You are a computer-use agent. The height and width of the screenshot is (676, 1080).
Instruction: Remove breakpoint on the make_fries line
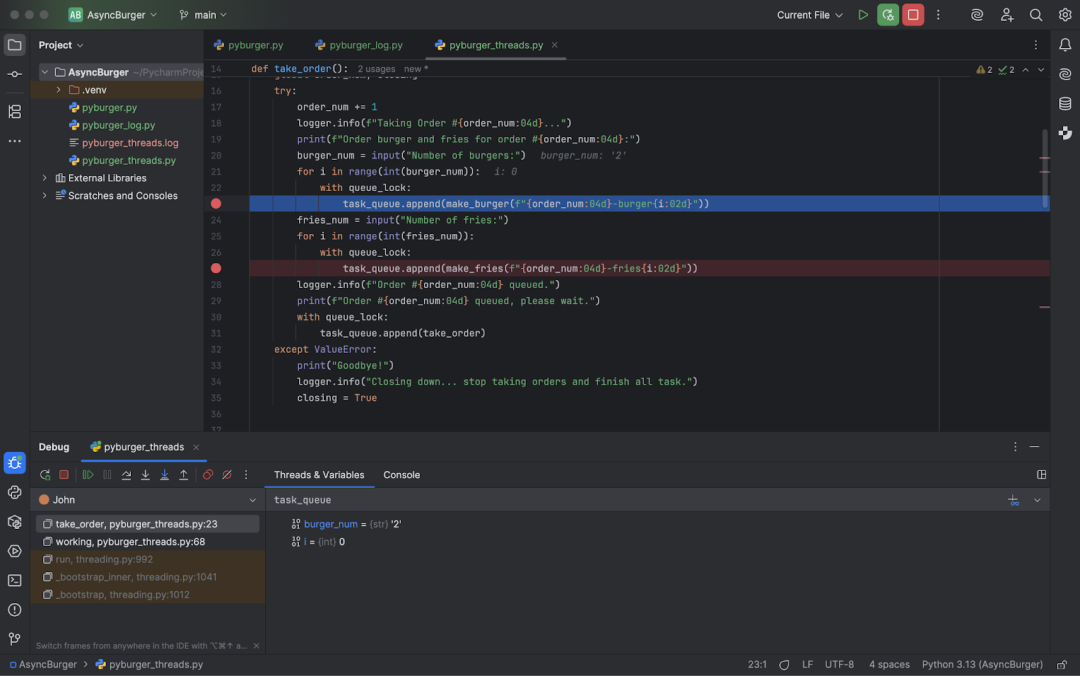pyautogui.click(x=216, y=268)
